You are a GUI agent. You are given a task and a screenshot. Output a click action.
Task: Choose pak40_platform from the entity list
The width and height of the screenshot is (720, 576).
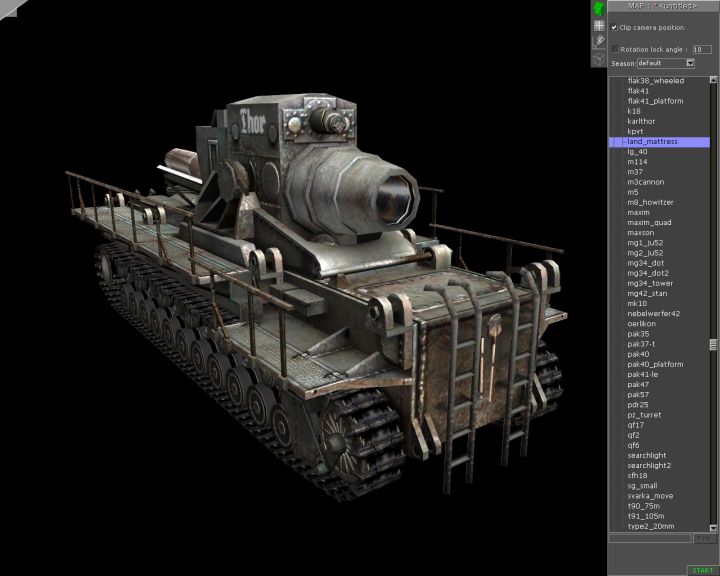655,364
